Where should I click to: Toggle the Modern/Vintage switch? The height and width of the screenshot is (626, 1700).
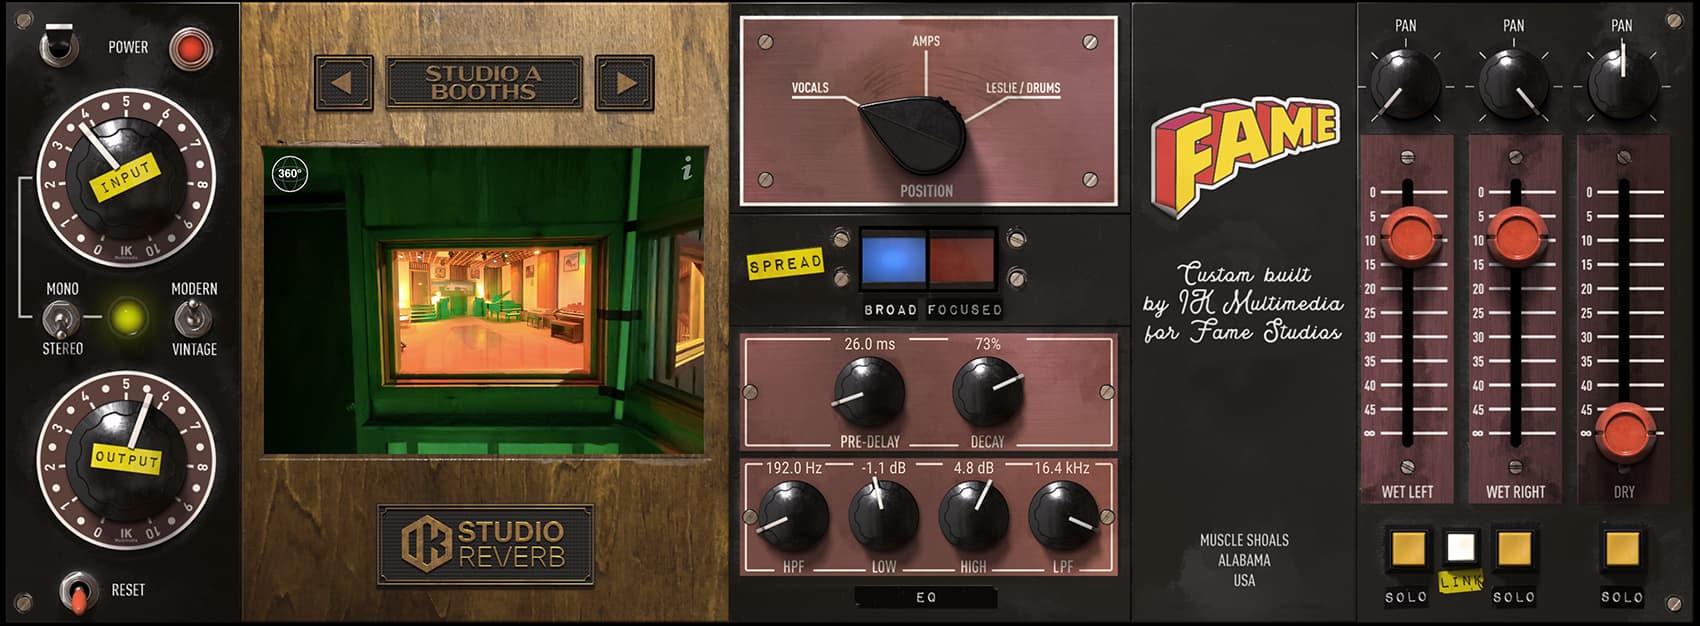191,319
